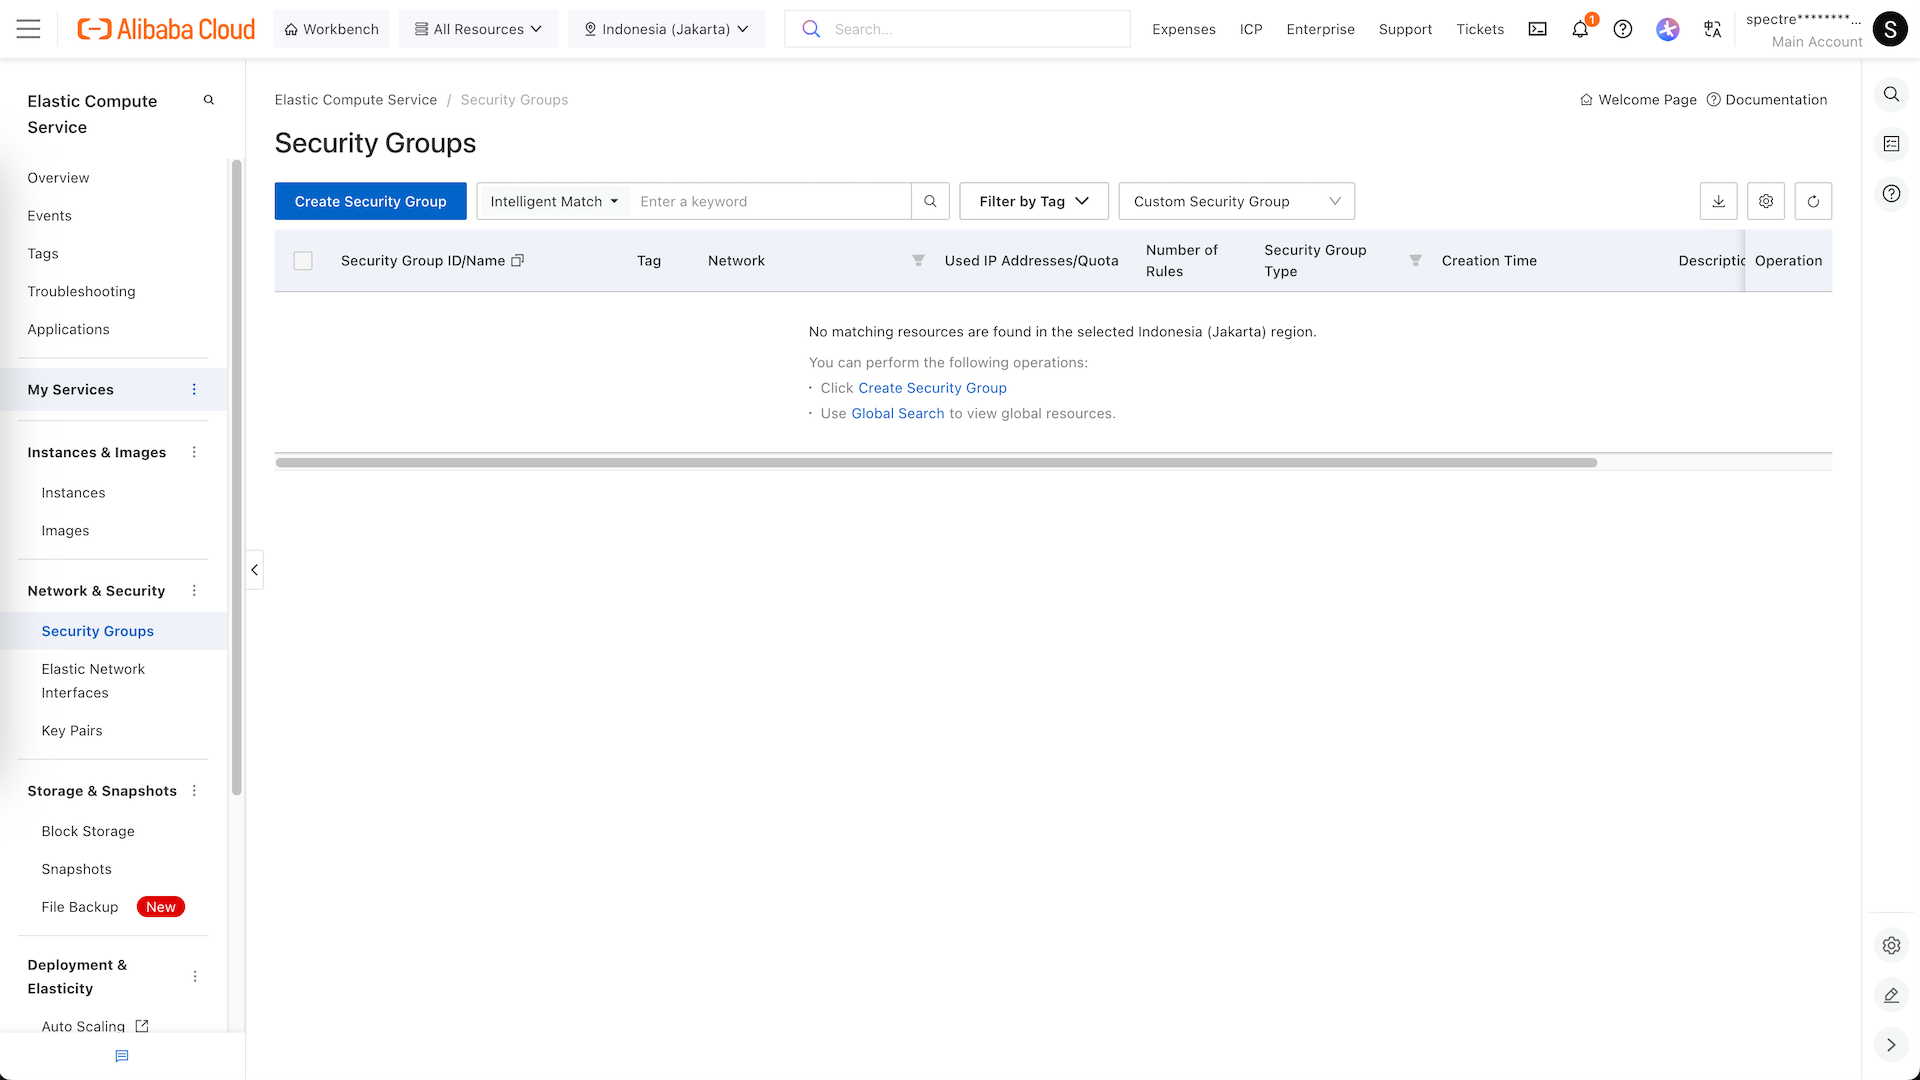Open the notifications bell
The image size is (1920, 1080).
pos(1580,29)
